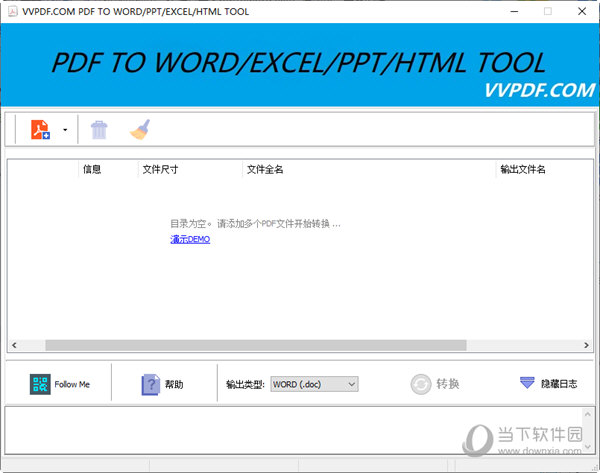The height and width of the screenshot is (473, 600).
Task: Click the 帮助 button label
Action: coord(174,384)
